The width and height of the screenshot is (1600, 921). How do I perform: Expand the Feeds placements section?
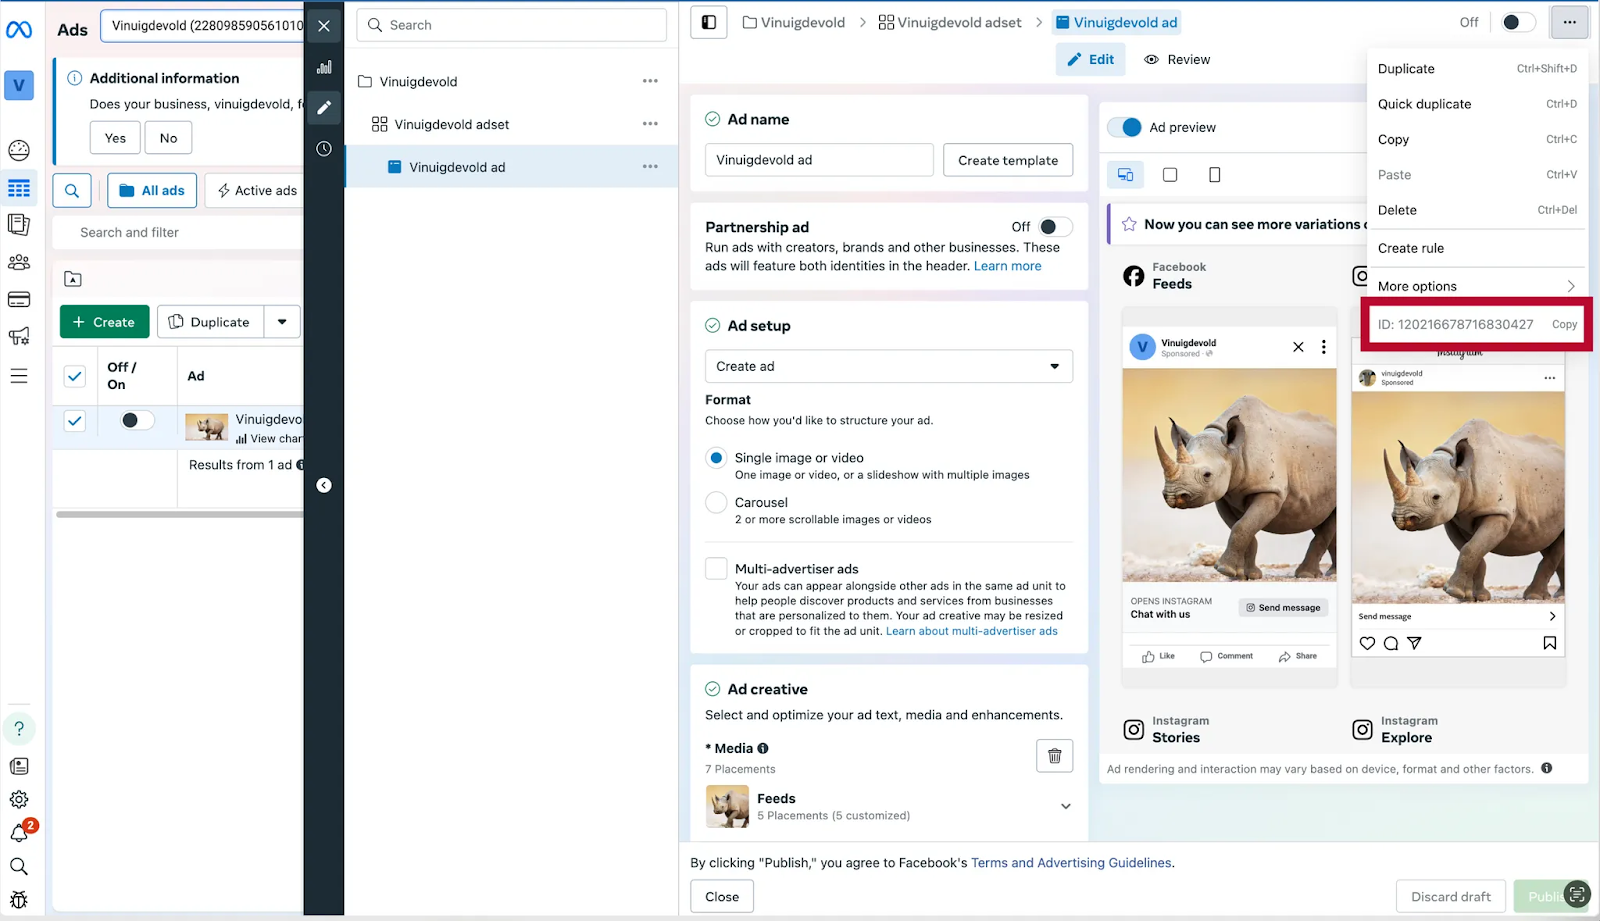pyautogui.click(x=1065, y=806)
